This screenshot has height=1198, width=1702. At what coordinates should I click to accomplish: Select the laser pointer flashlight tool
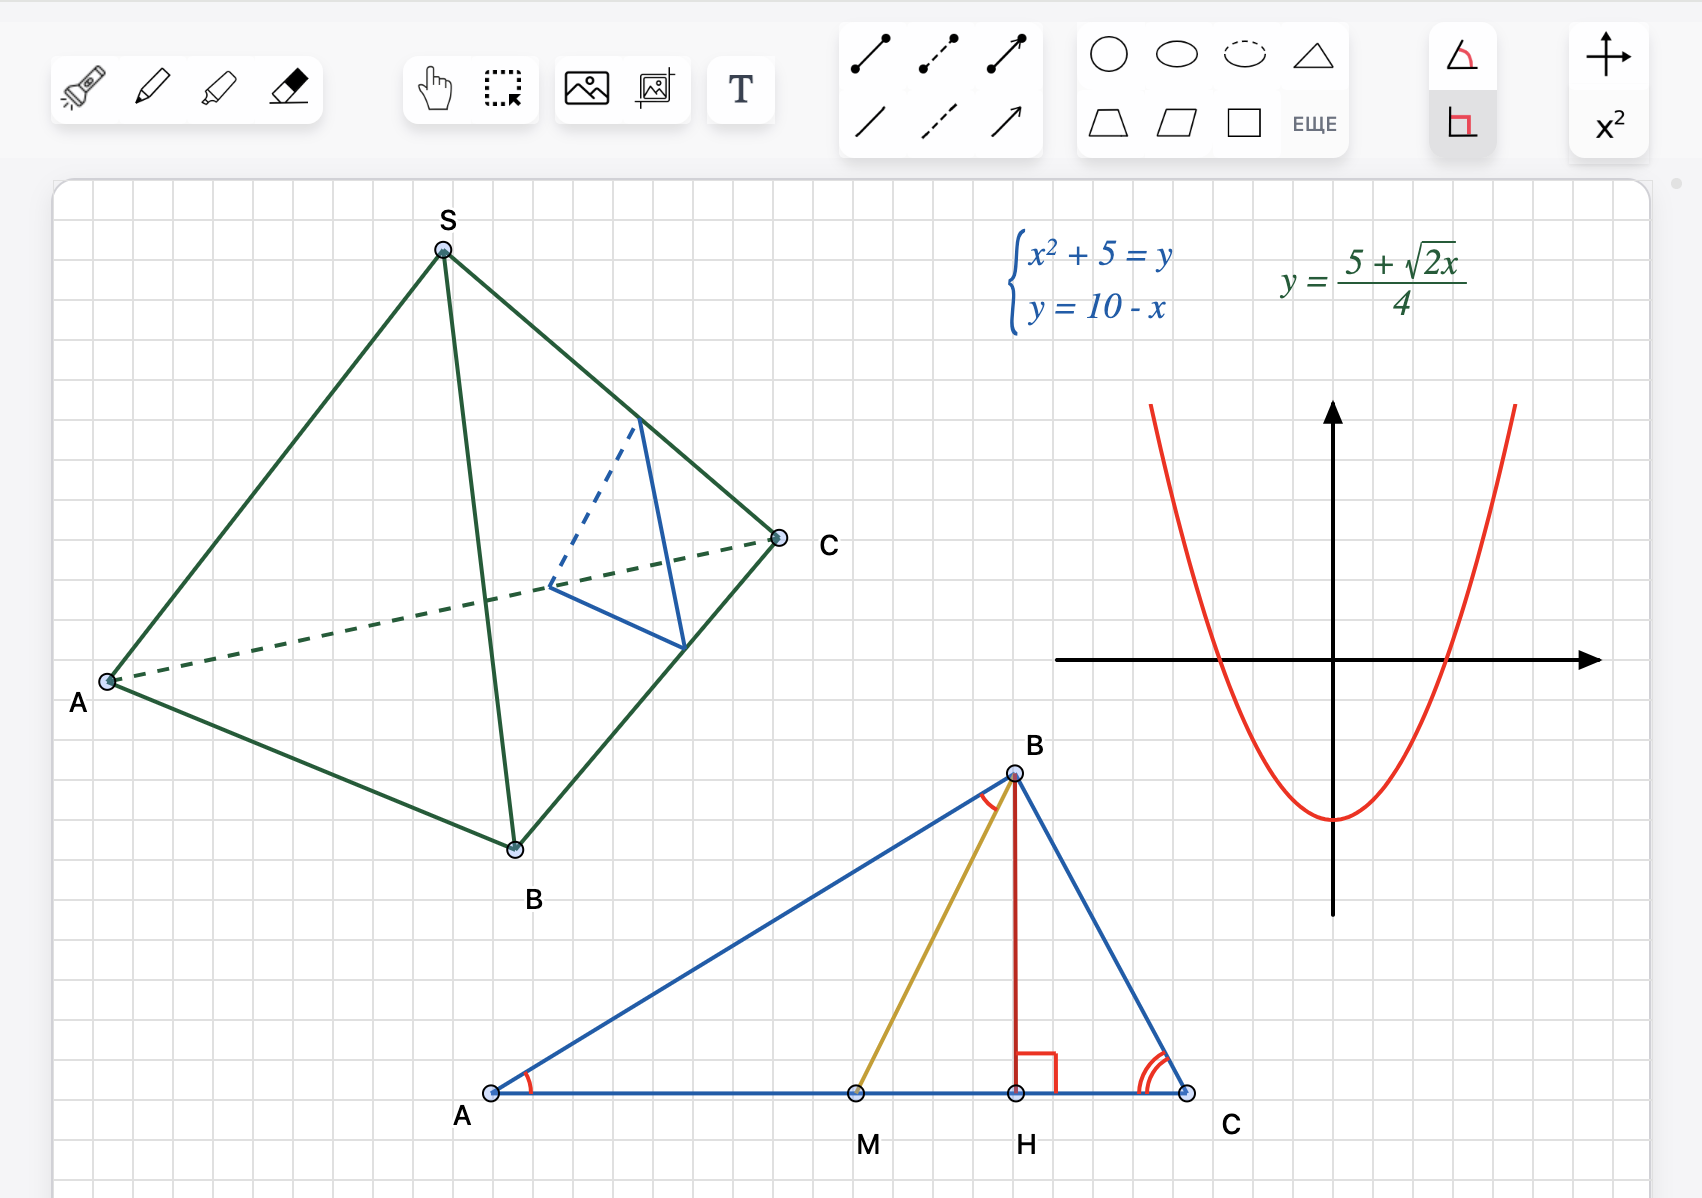pos(84,88)
